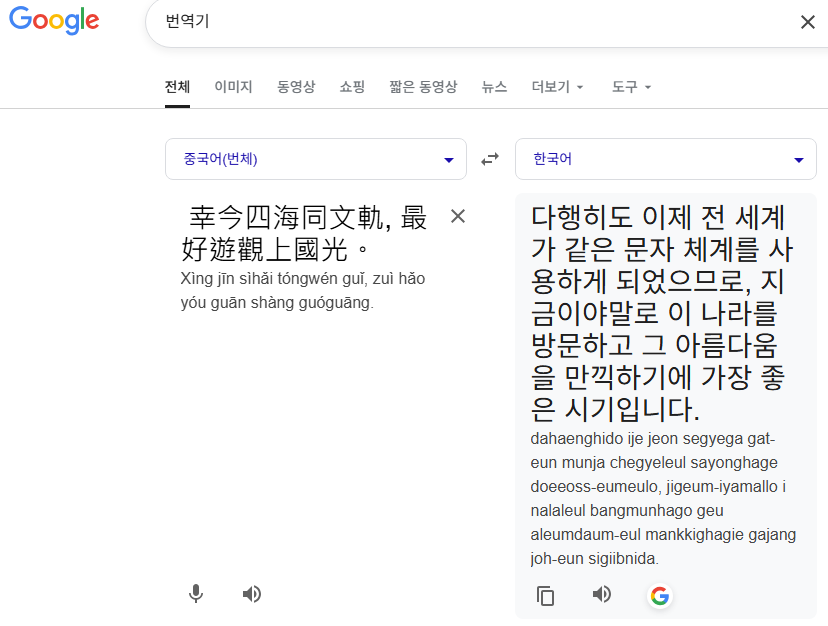The image size is (828, 626).
Task: Click the pinyin text Xìng jīn sìhǎi
Action: (303, 291)
